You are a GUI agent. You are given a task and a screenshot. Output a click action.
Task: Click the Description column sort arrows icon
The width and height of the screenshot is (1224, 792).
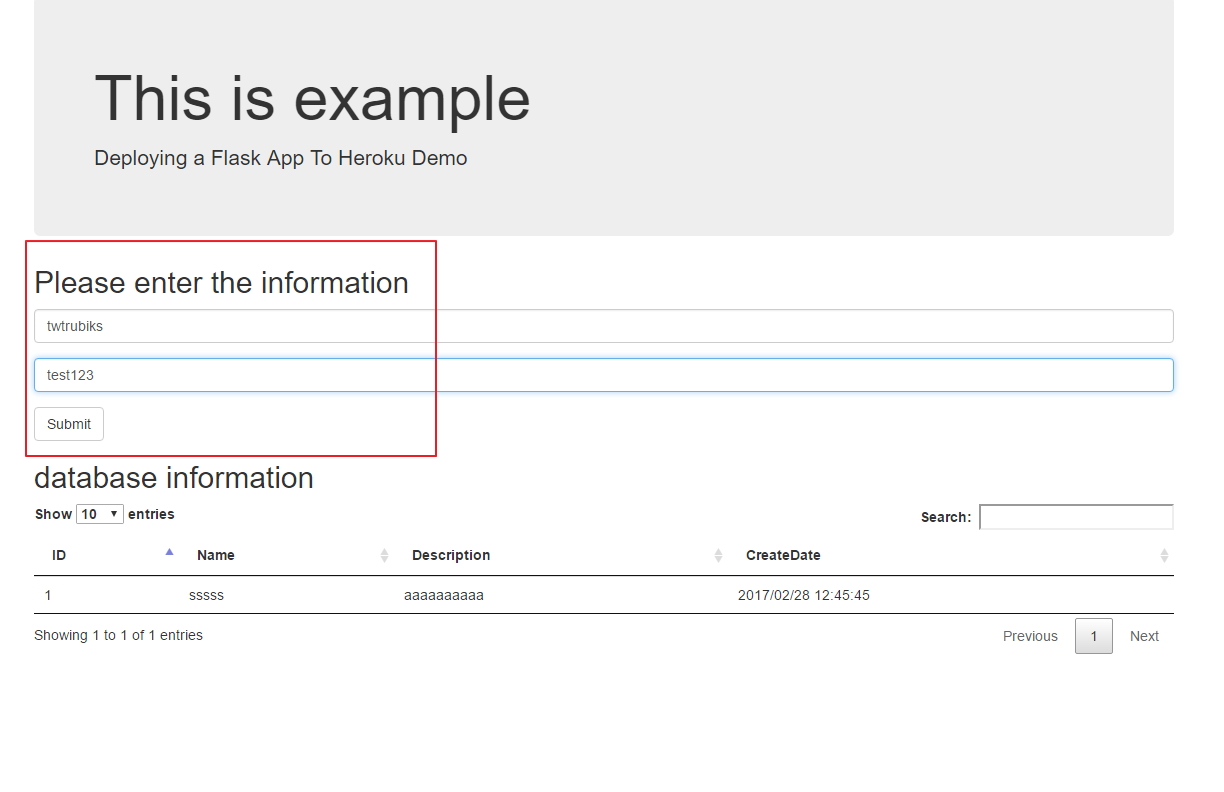tap(718, 555)
